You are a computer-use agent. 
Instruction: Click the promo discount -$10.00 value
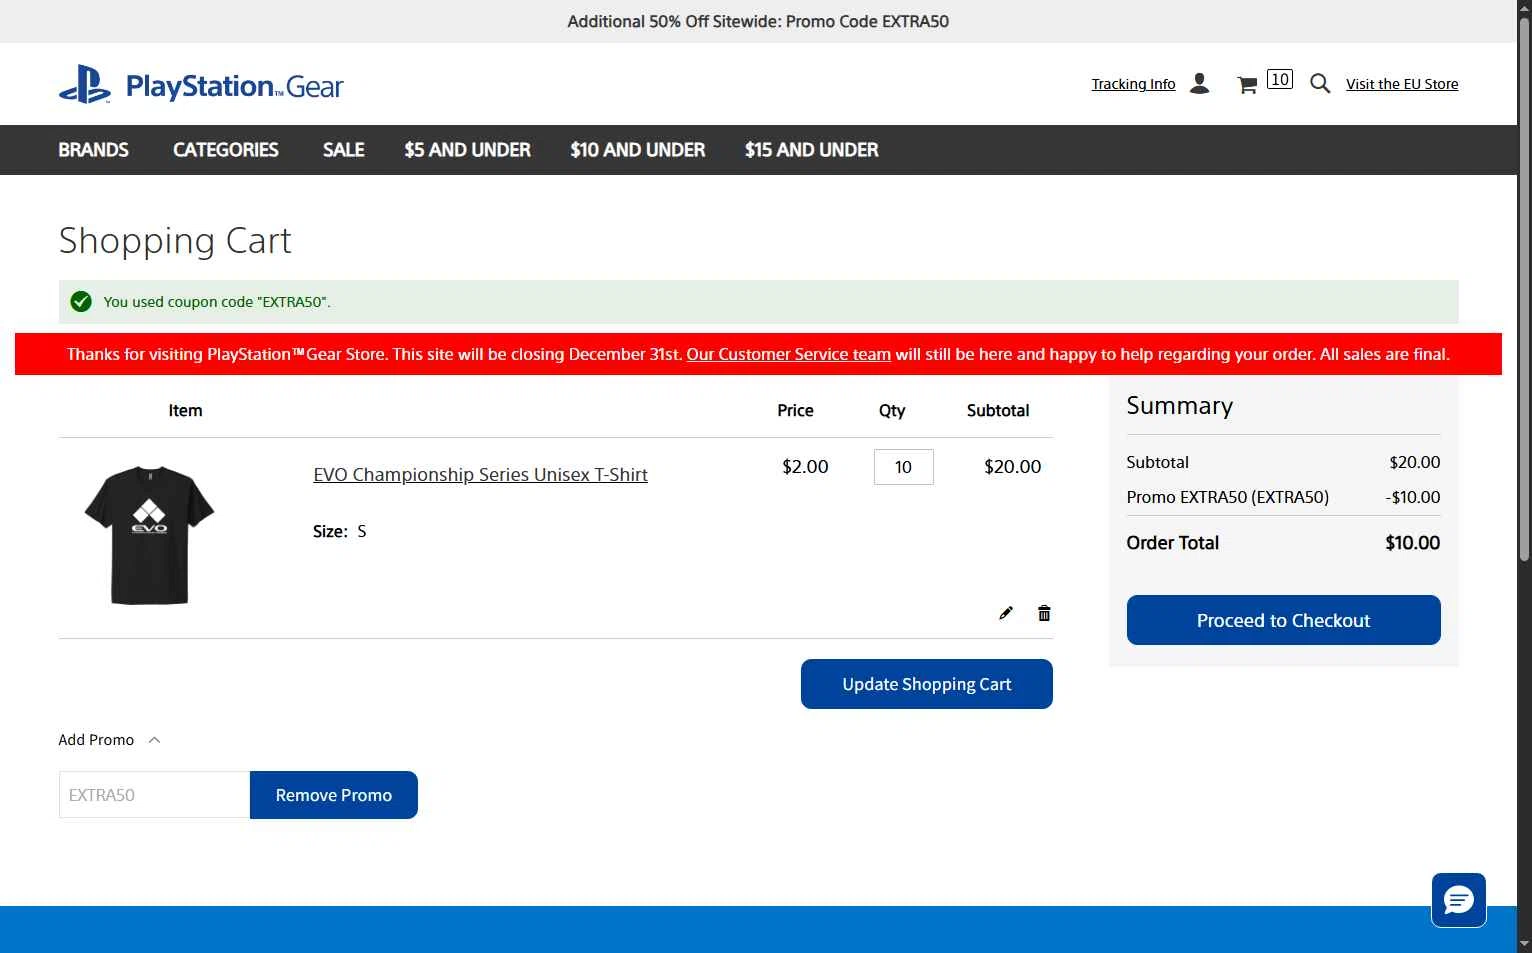pyautogui.click(x=1412, y=497)
